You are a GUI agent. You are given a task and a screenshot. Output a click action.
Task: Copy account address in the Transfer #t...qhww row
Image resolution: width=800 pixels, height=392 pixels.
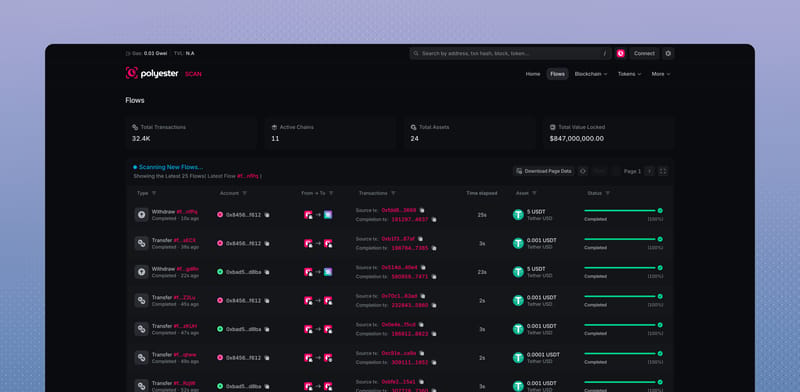[267, 358]
